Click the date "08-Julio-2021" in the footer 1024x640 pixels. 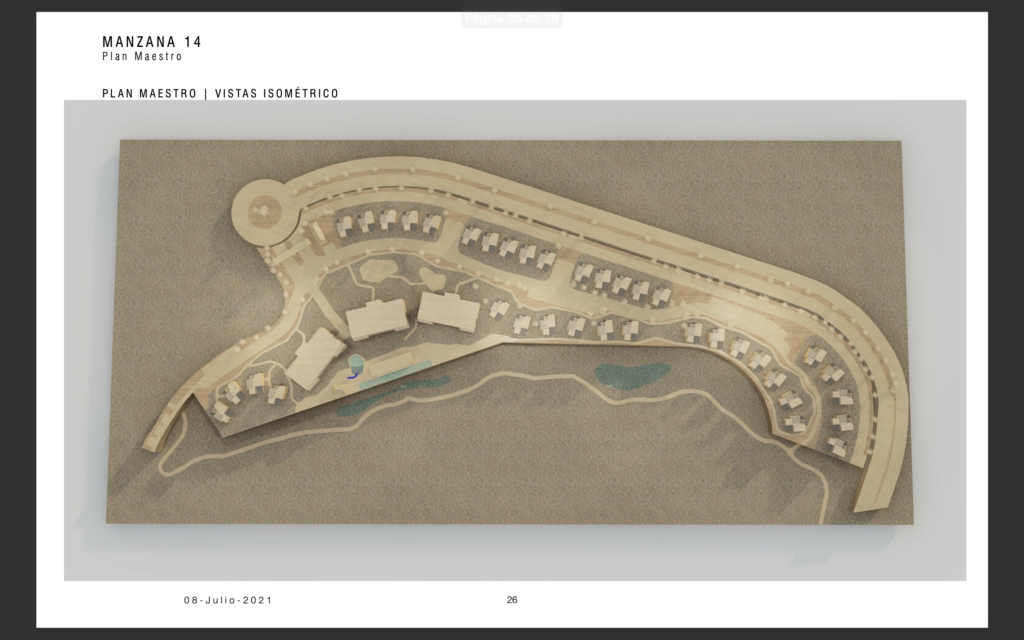(227, 600)
